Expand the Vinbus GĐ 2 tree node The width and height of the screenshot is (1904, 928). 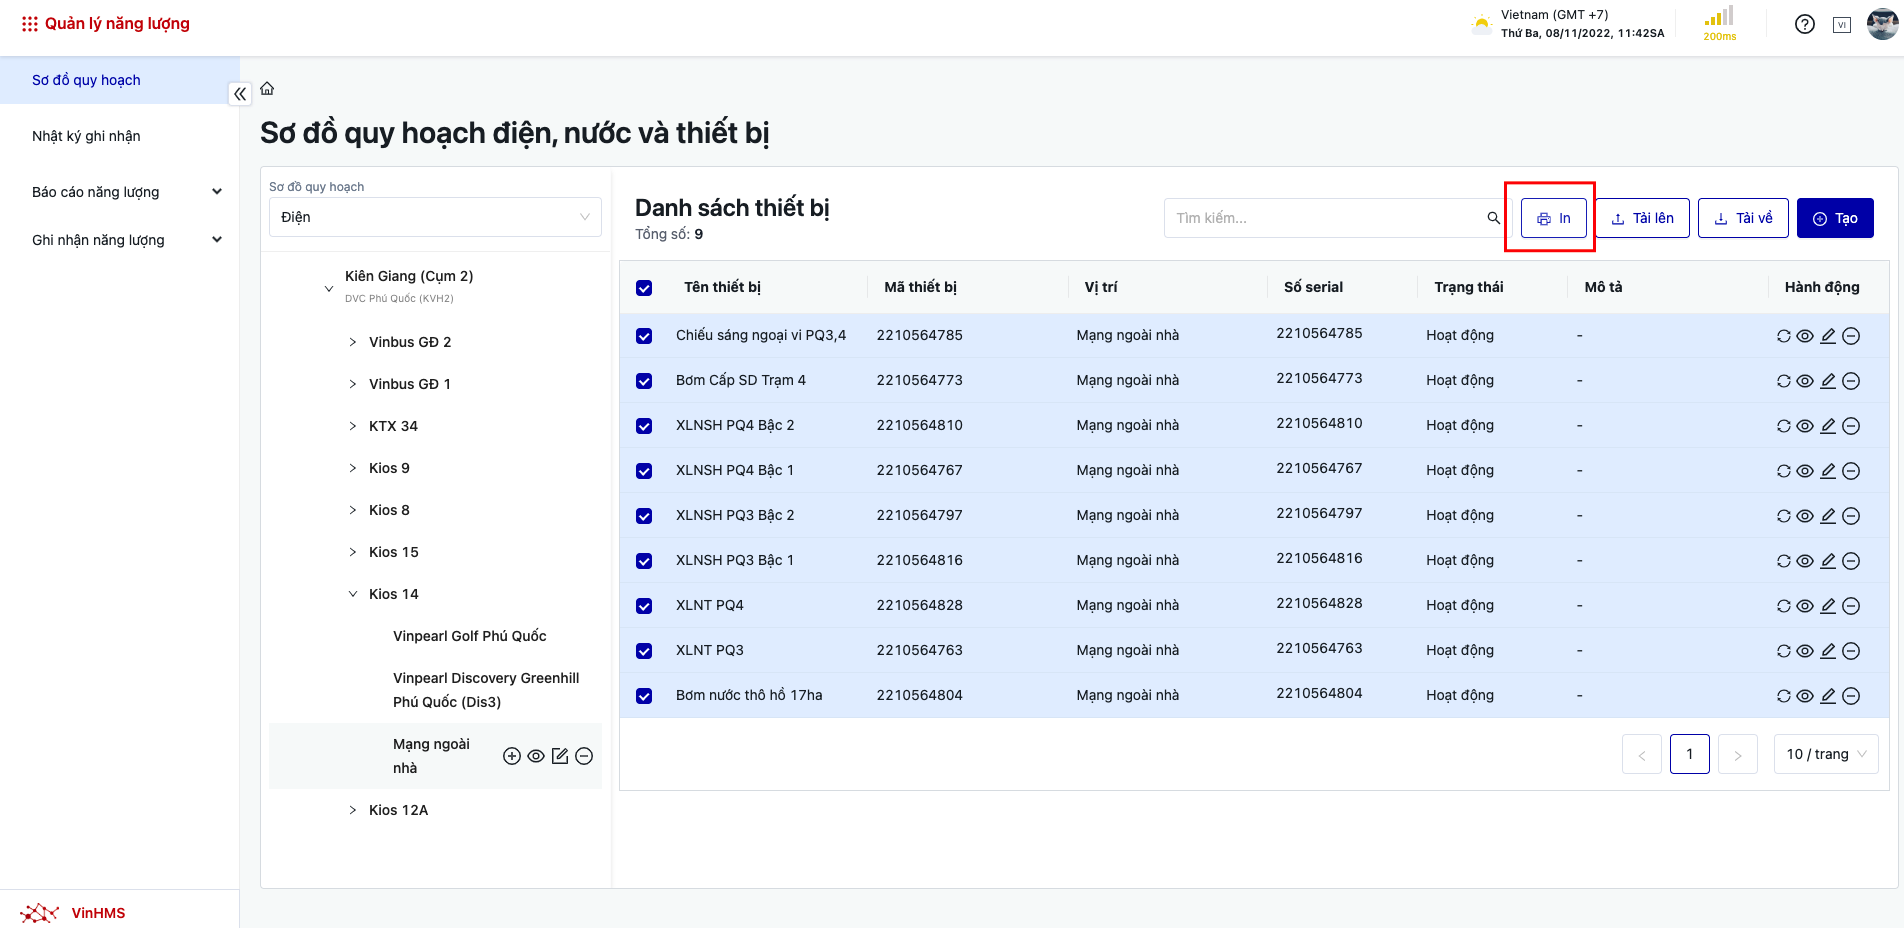[x=353, y=342]
